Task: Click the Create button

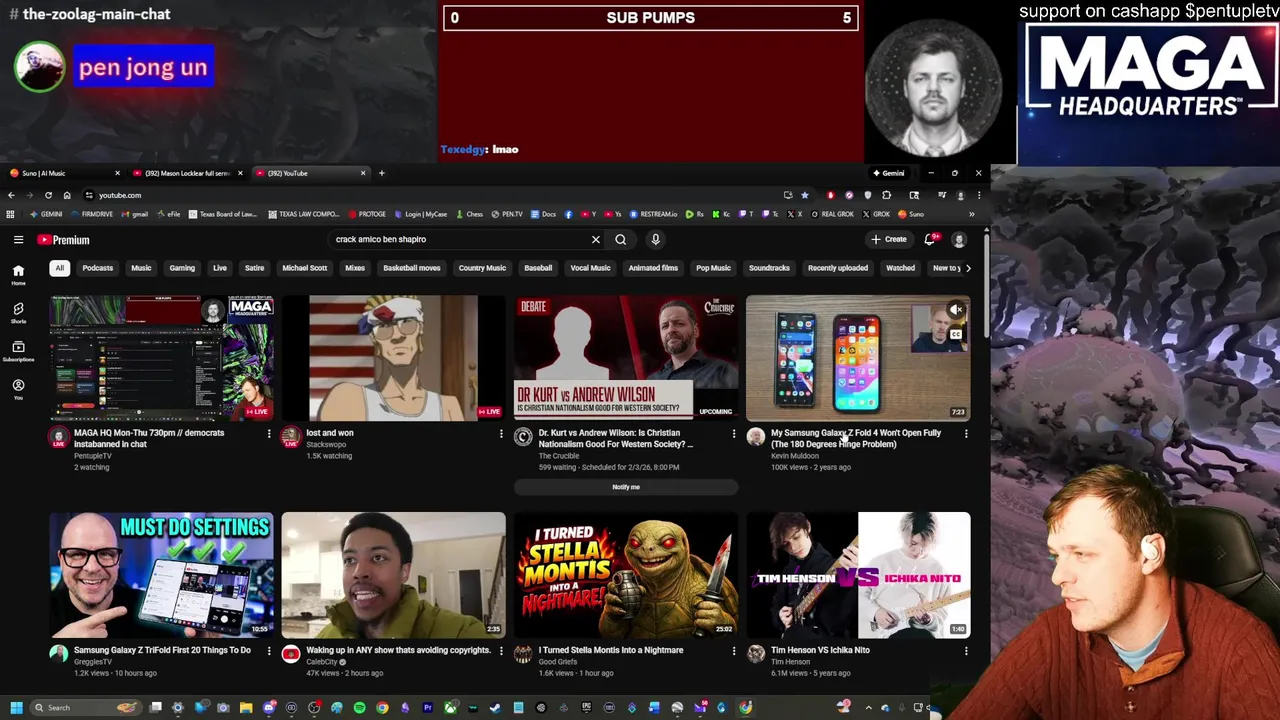Action: (x=889, y=240)
